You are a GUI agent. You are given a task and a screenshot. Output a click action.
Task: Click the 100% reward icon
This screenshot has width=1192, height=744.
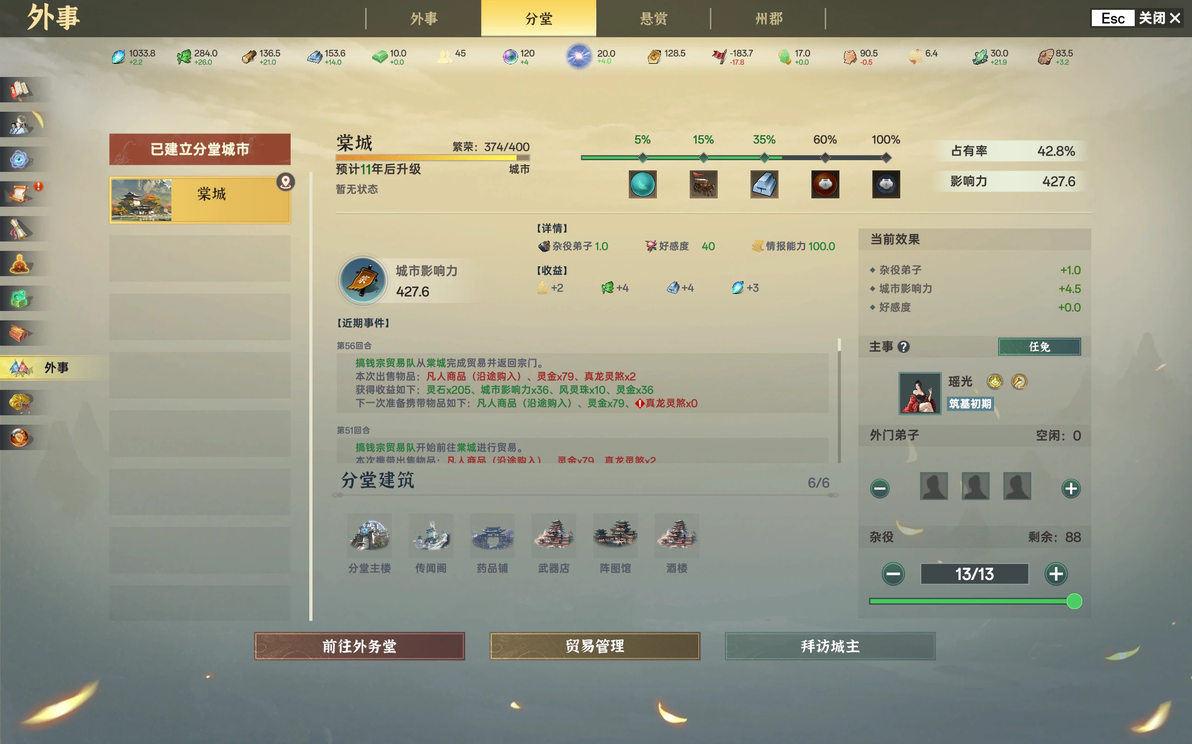[x=886, y=184]
